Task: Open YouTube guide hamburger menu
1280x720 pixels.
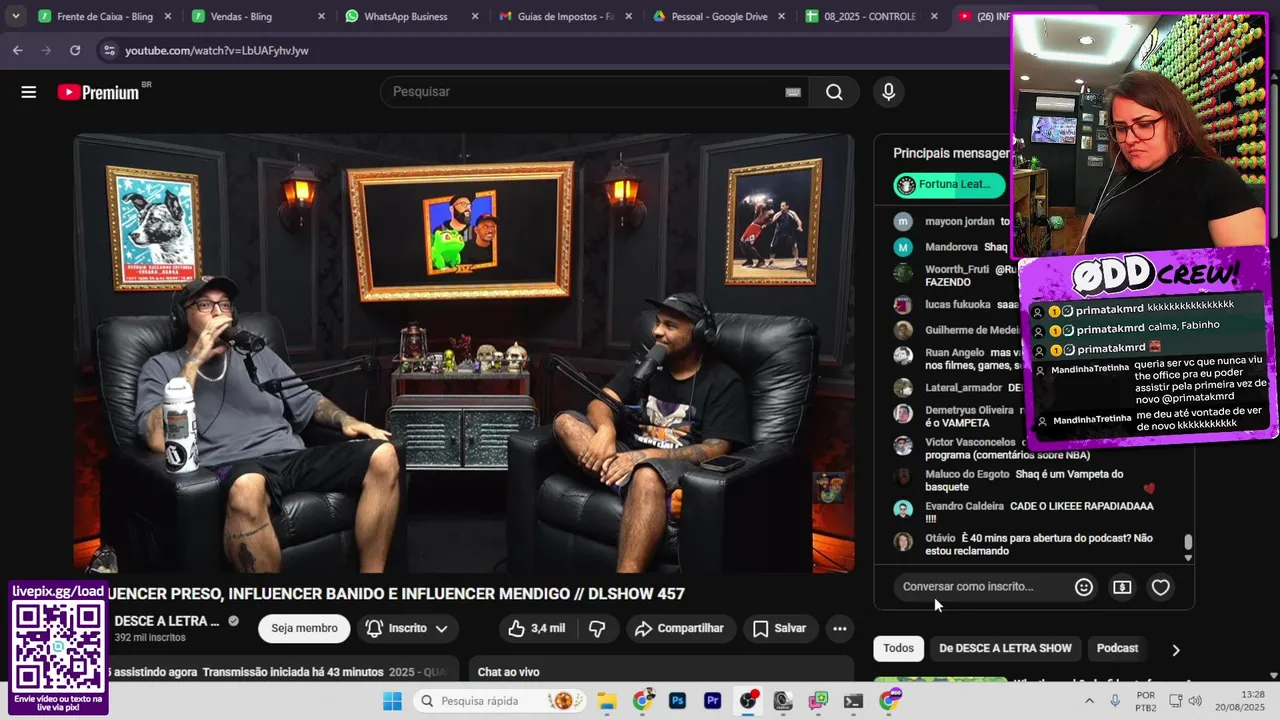Action: [x=28, y=92]
